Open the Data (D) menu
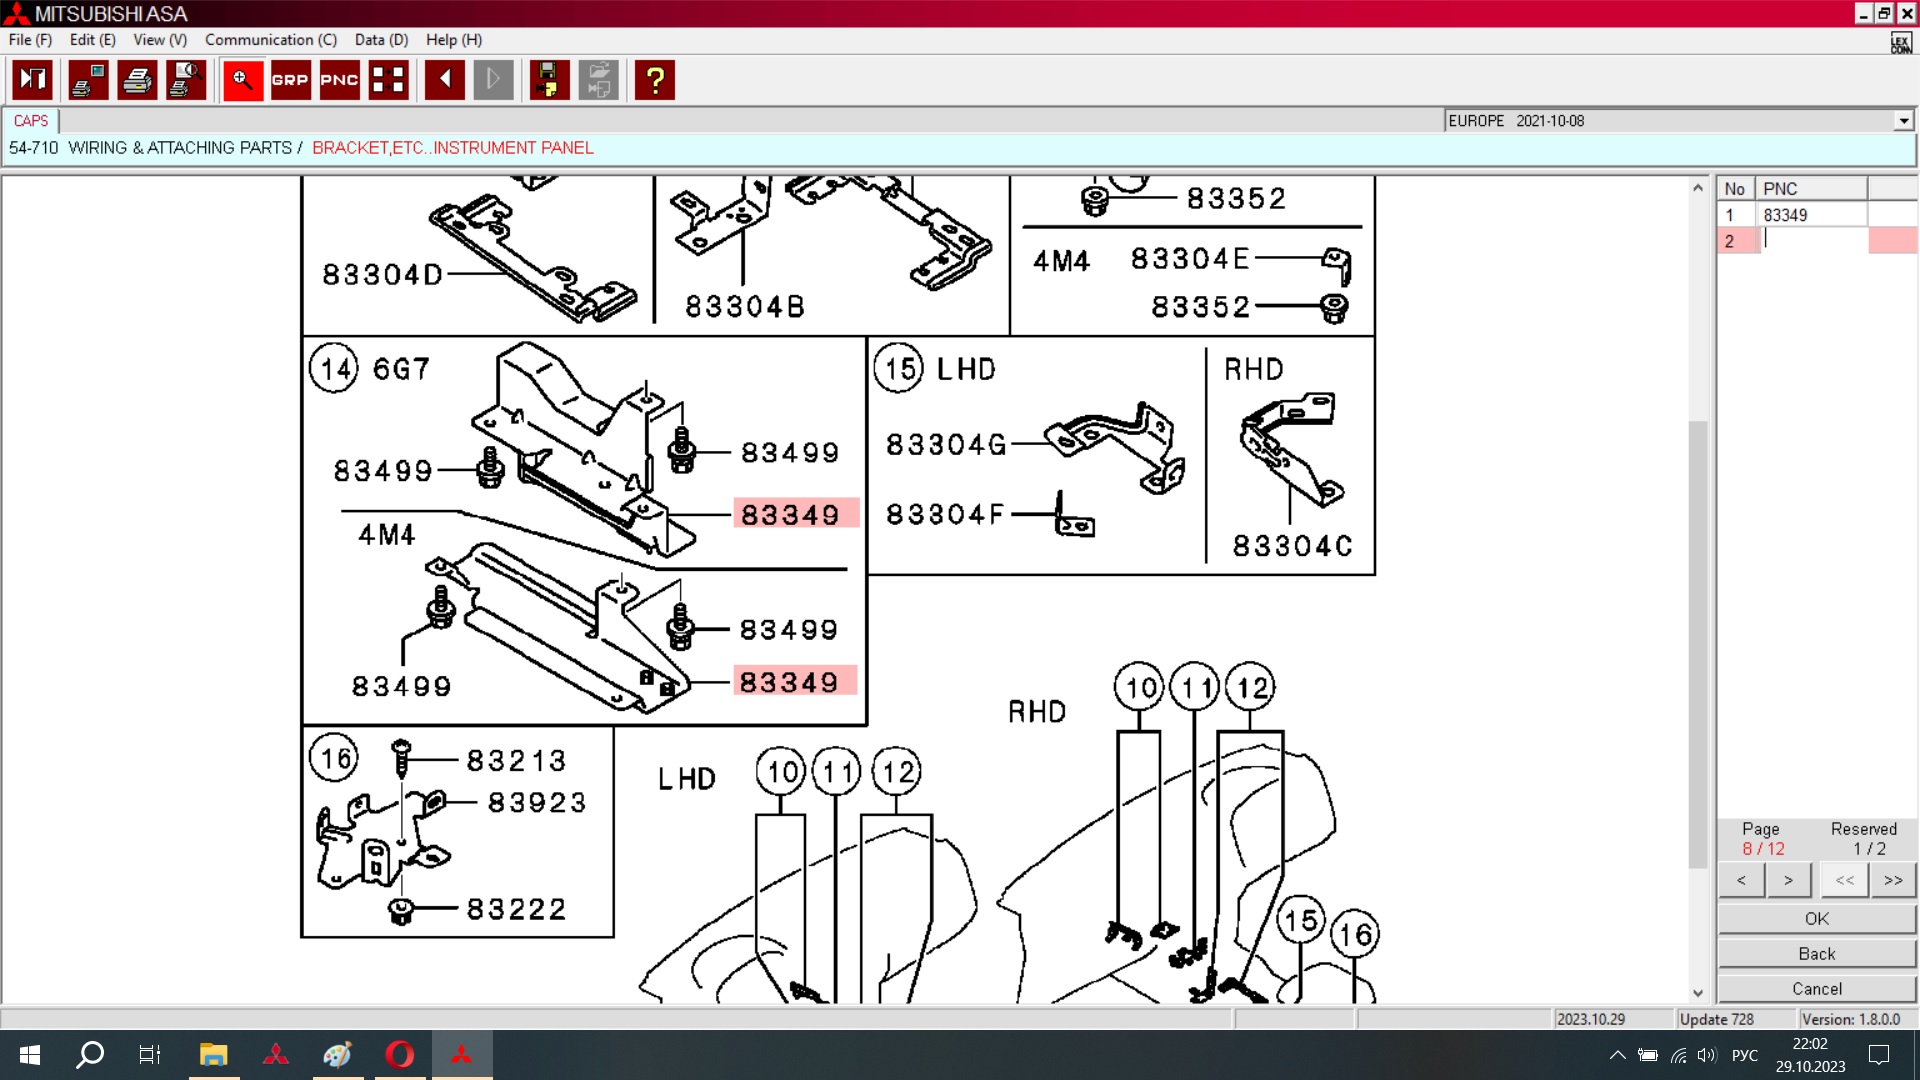The height and width of the screenshot is (1080, 1920). 381,40
